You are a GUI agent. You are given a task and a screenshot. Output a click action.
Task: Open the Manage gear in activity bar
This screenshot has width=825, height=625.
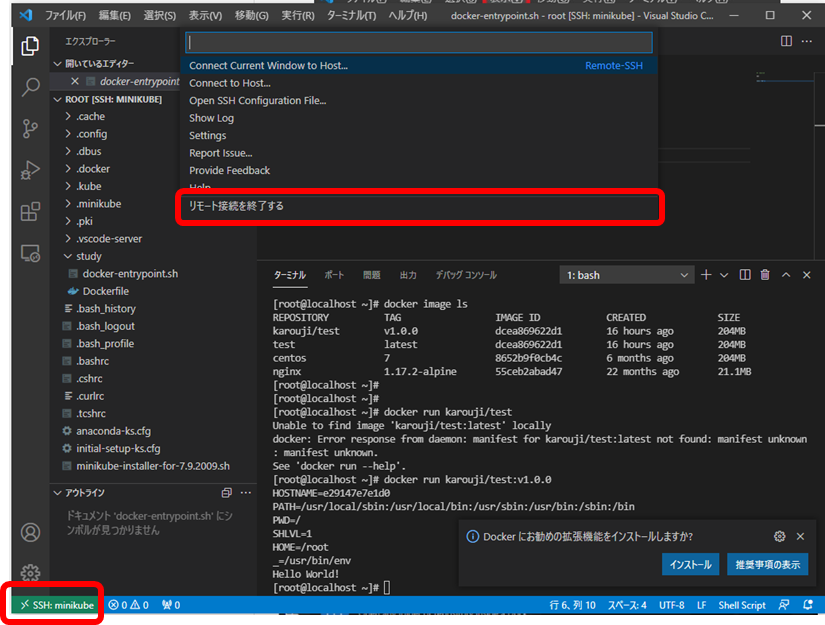coord(30,572)
